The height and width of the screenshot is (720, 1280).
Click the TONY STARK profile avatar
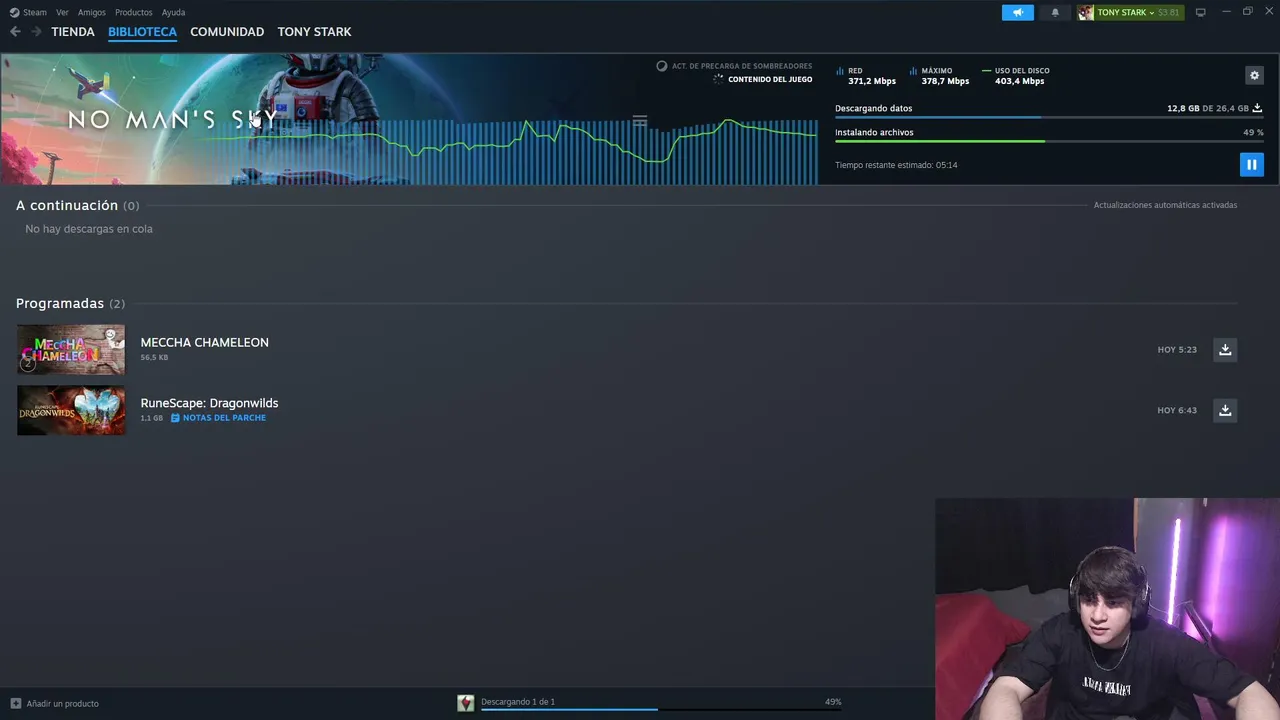(x=1086, y=12)
